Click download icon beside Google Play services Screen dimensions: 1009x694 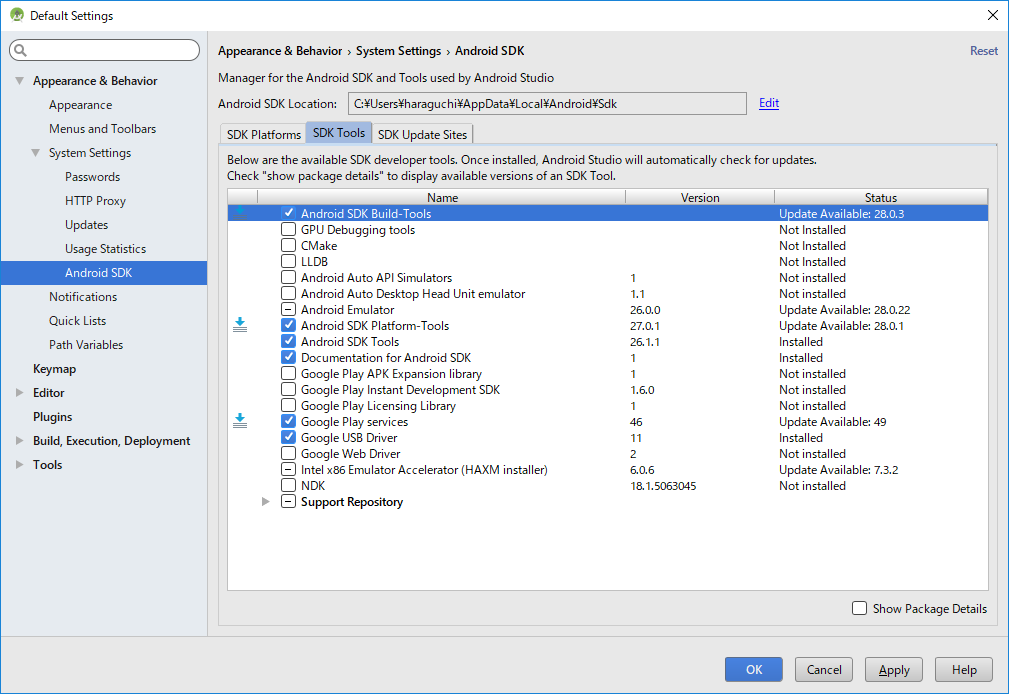pos(240,421)
